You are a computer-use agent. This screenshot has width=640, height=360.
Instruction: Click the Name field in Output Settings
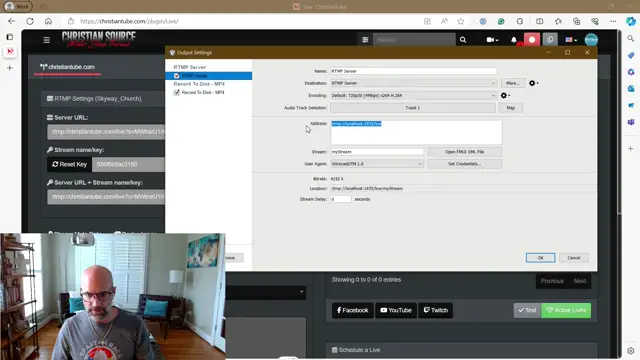coord(413,71)
